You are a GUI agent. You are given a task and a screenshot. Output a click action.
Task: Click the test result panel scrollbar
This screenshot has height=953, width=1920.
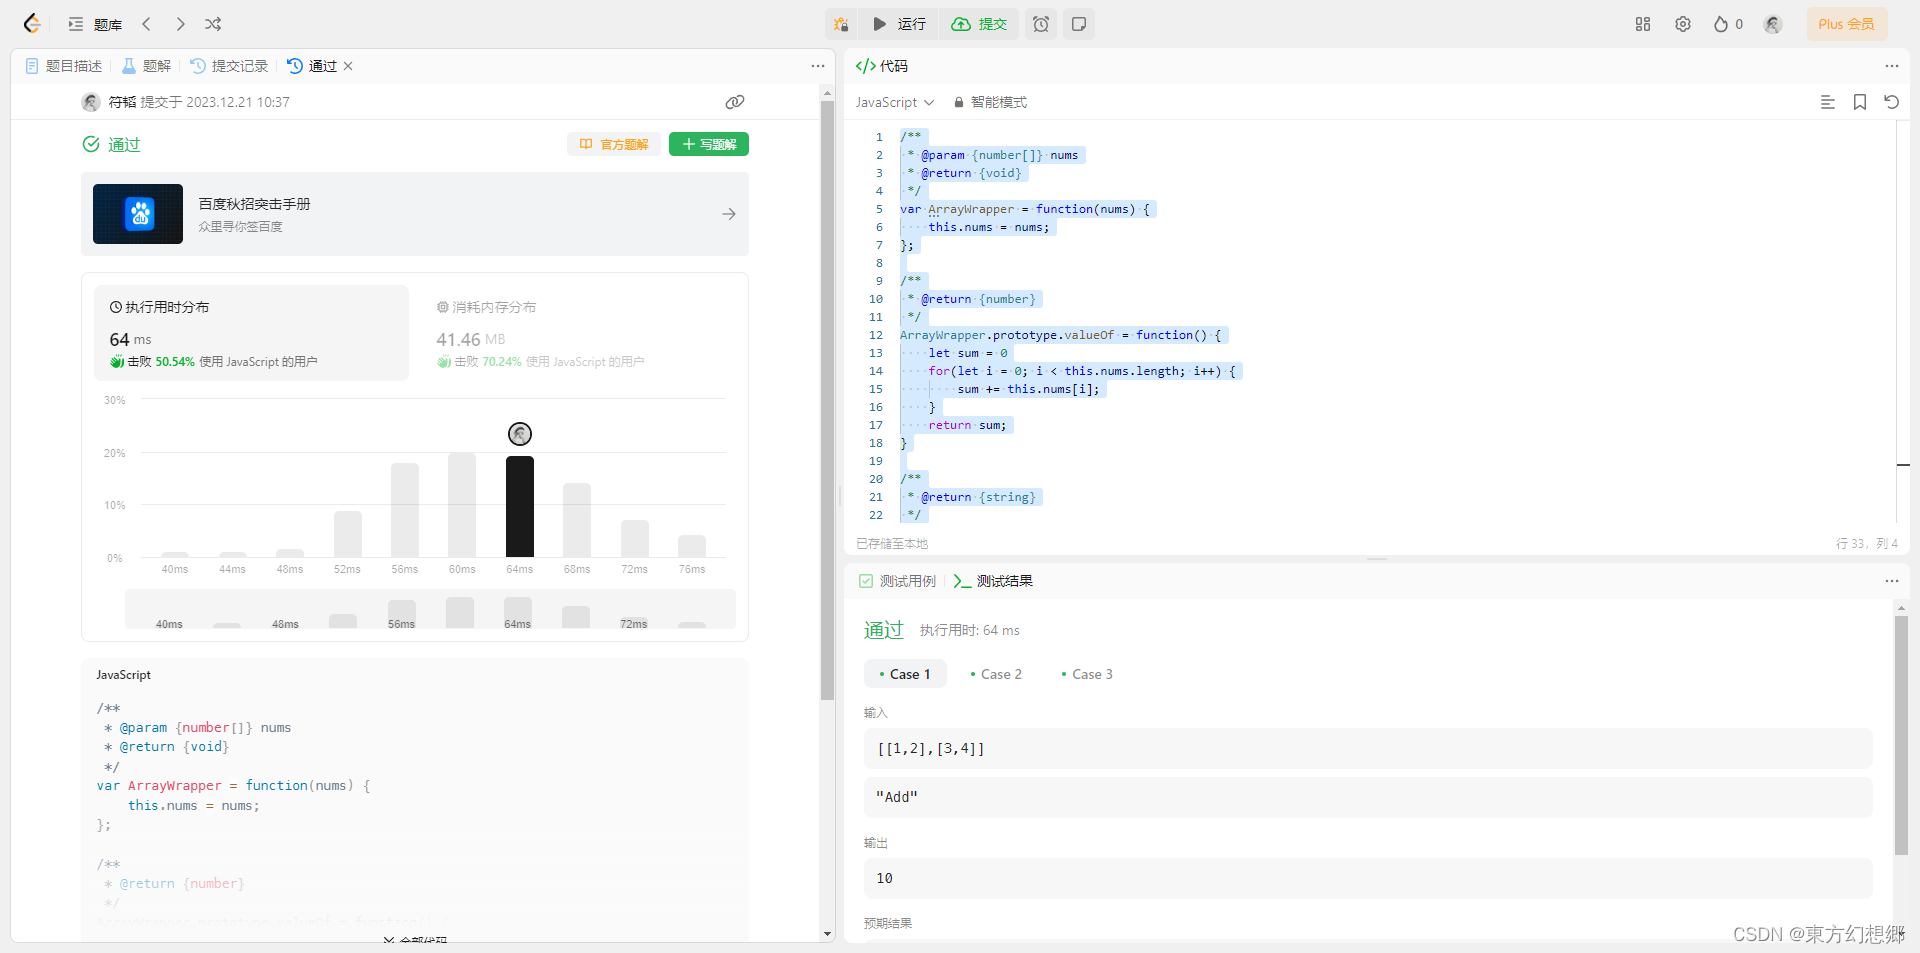[x=1901, y=735]
